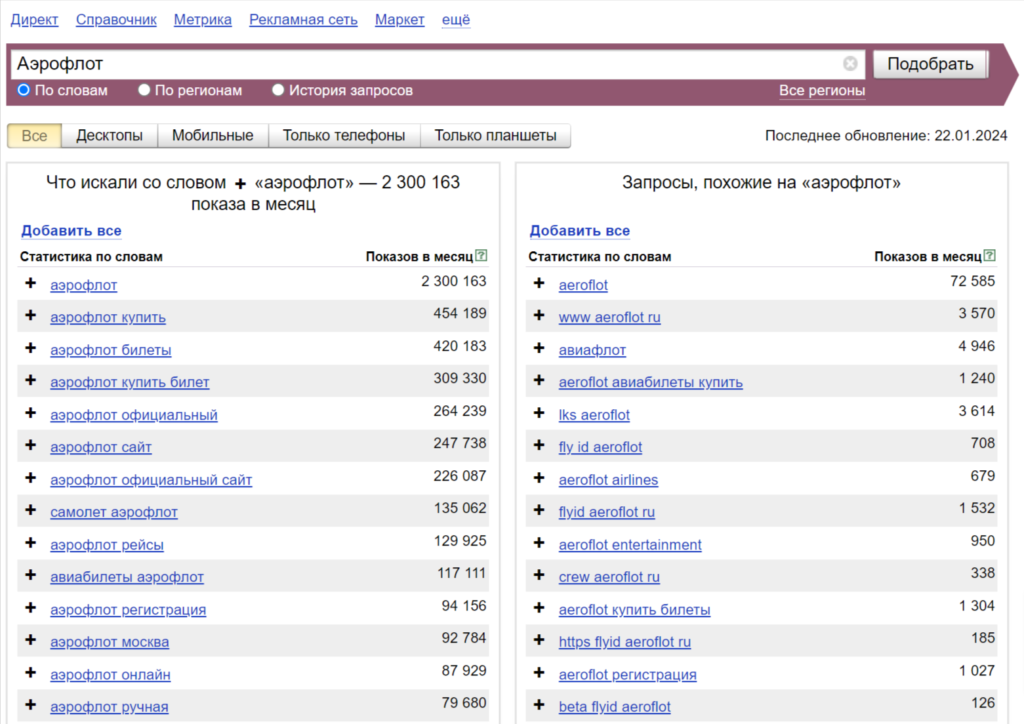Image resolution: width=1024 pixels, height=724 pixels.
Task: Switch to the Все devices tab
Action: pos(35,136)
